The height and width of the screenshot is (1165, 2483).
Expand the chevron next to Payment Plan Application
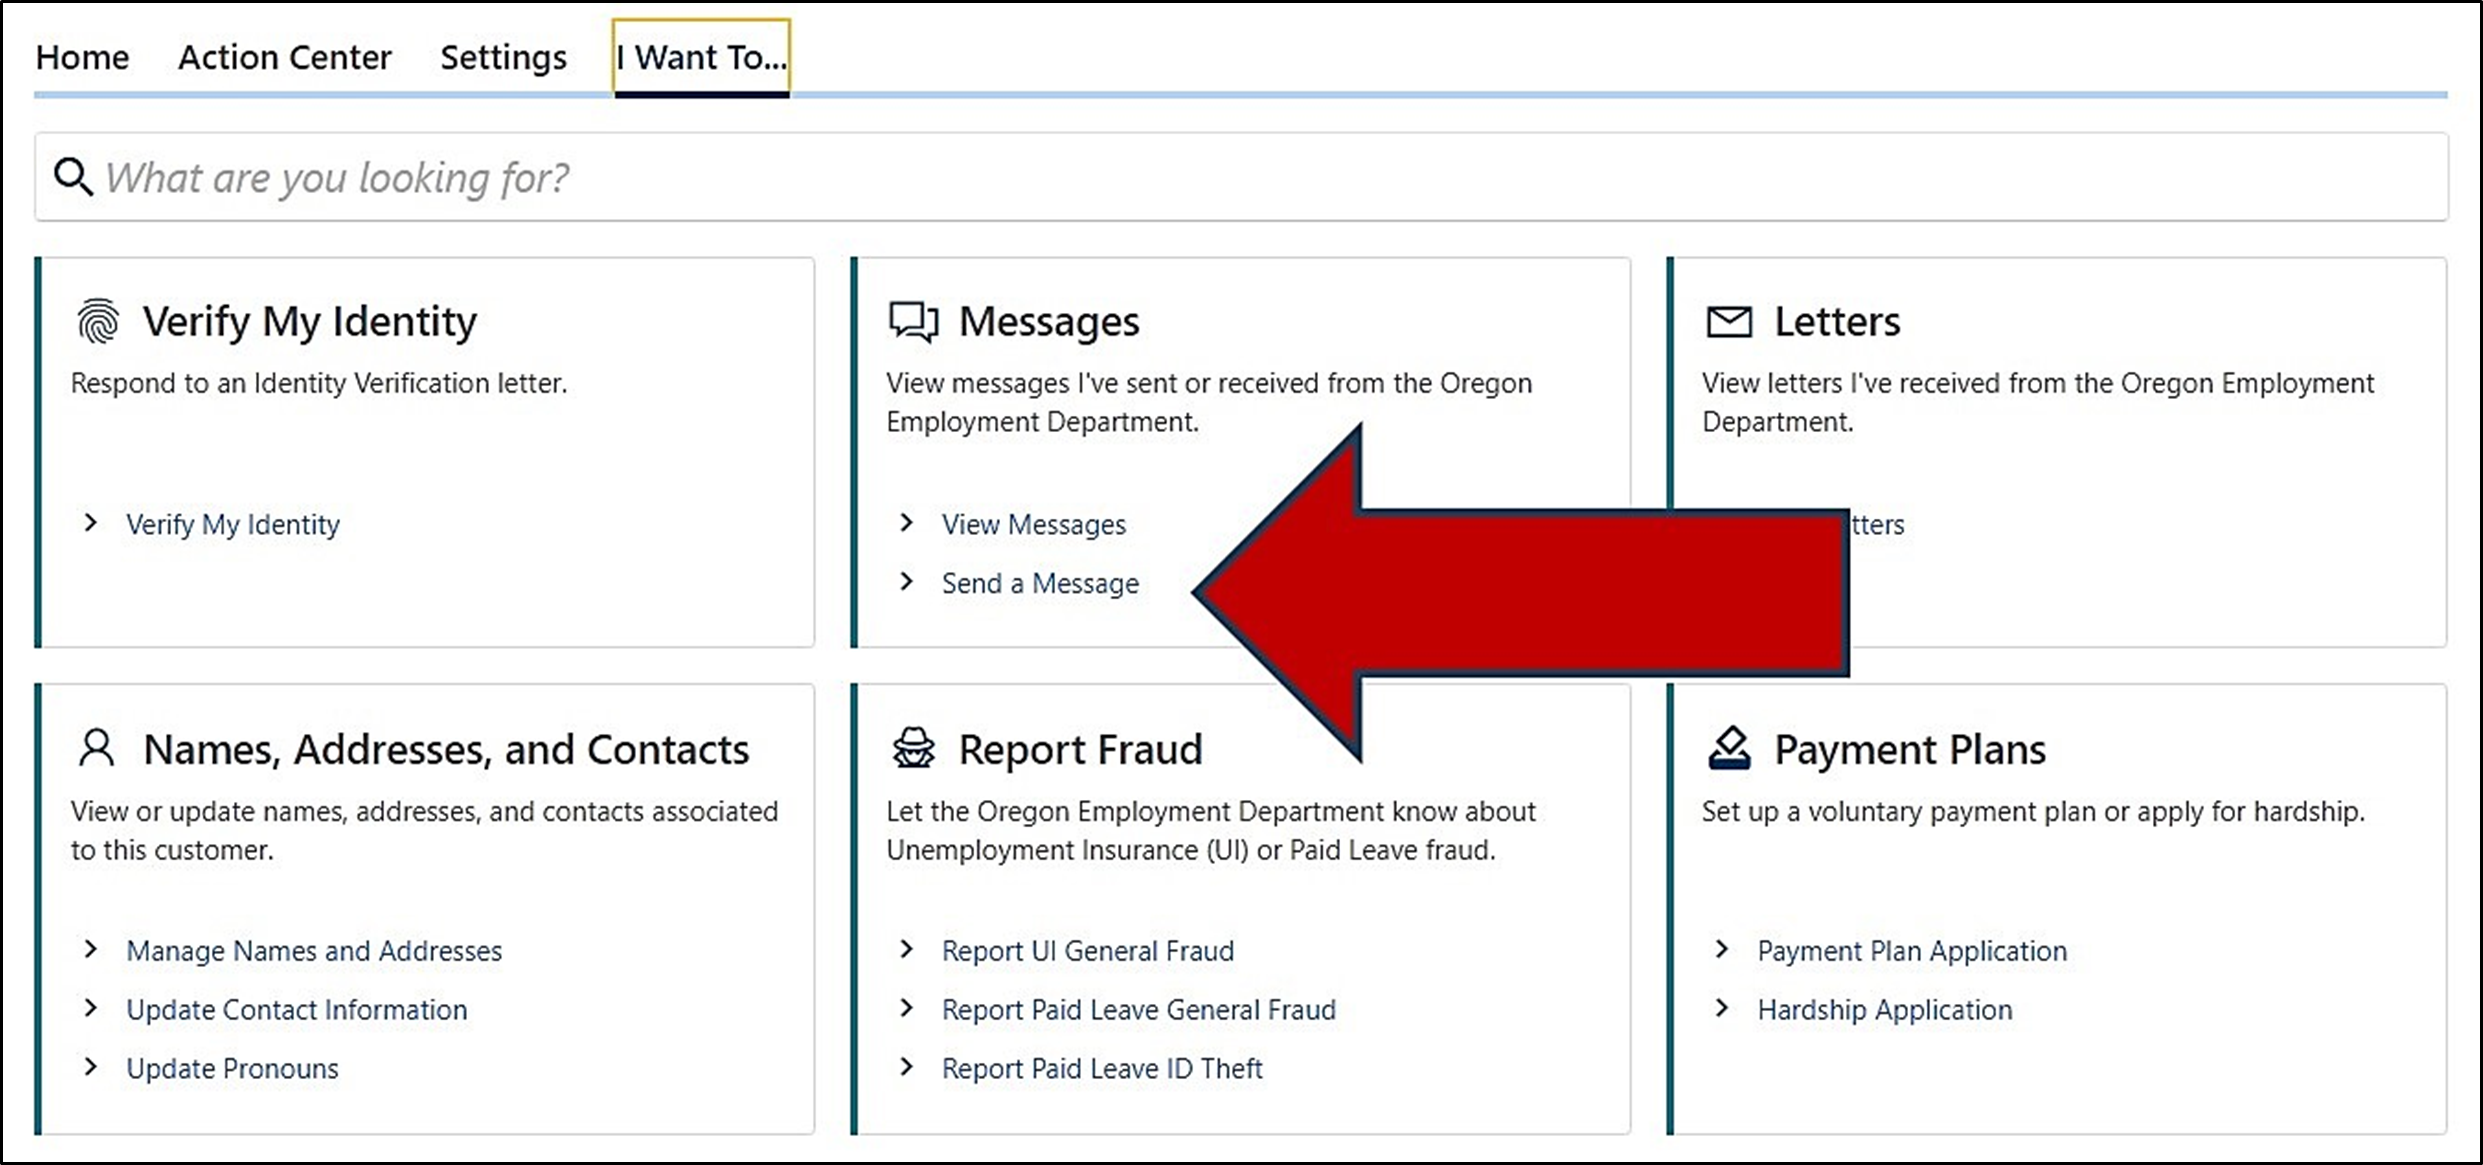click(x=1722, y=950)
